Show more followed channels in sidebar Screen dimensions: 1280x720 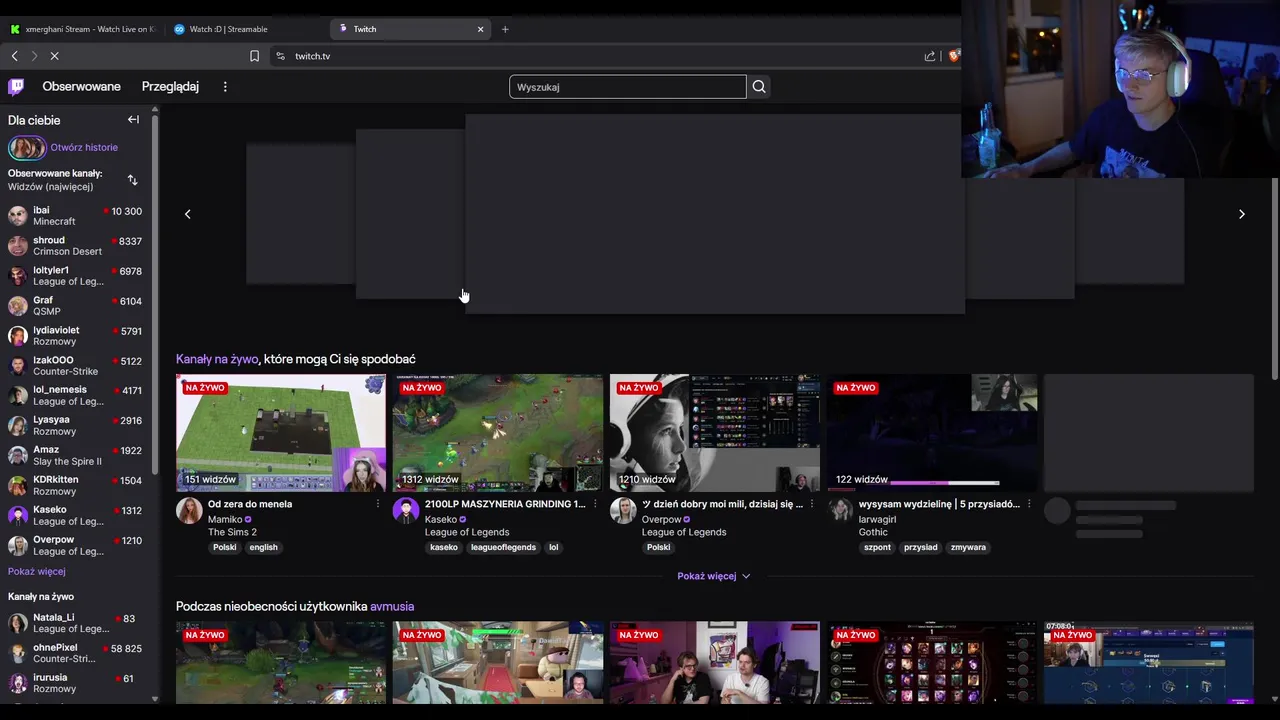pyautogui.click(x=37, y=571)
